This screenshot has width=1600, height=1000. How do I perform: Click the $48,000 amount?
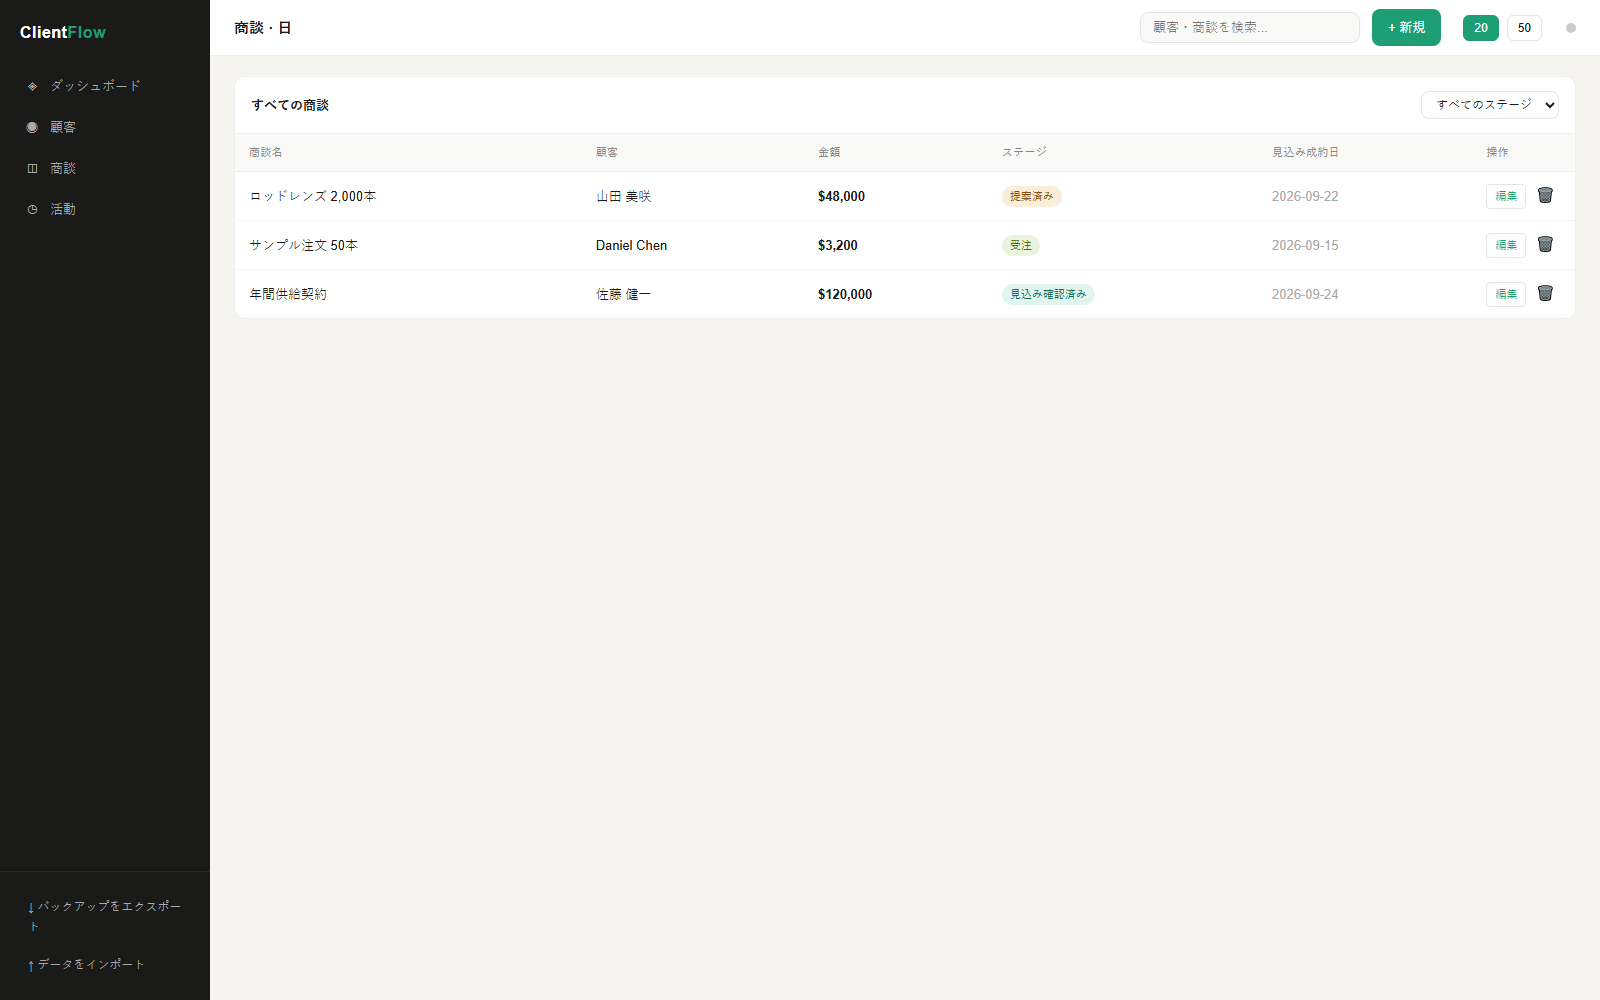pos(841,196)
